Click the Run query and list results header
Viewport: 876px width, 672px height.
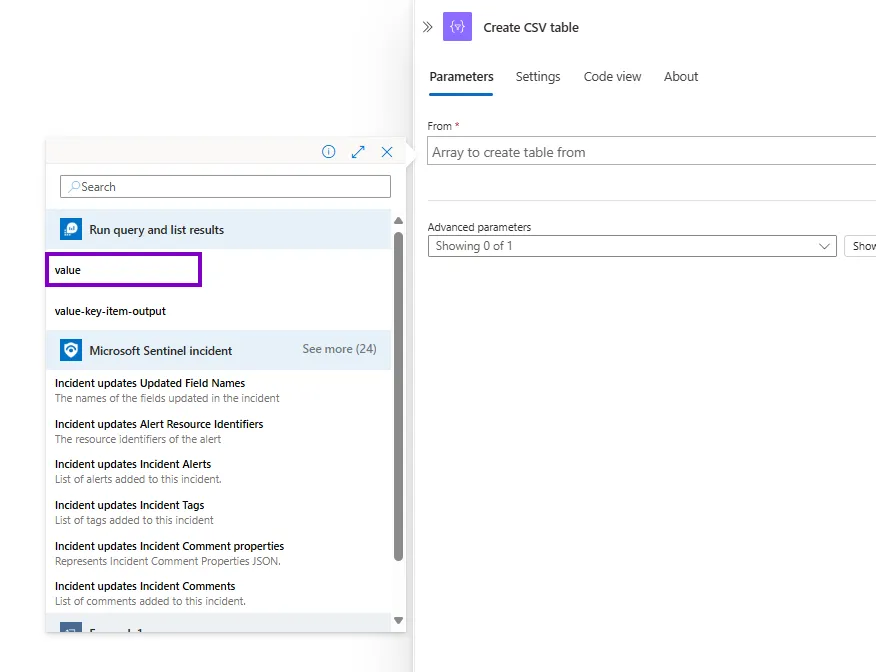click(218, 230)
